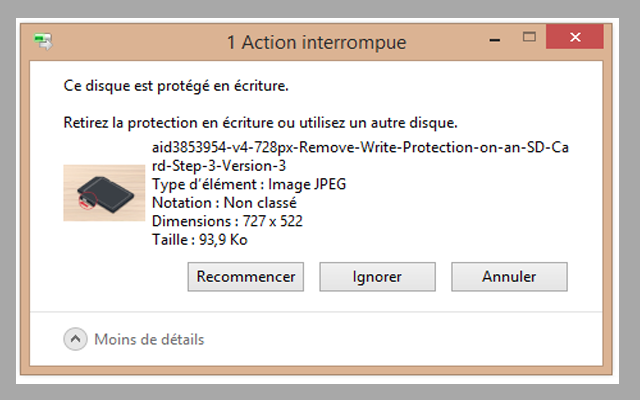Cancel the operation with Annuler
The image size is (640, 400).
pos(509,277)
